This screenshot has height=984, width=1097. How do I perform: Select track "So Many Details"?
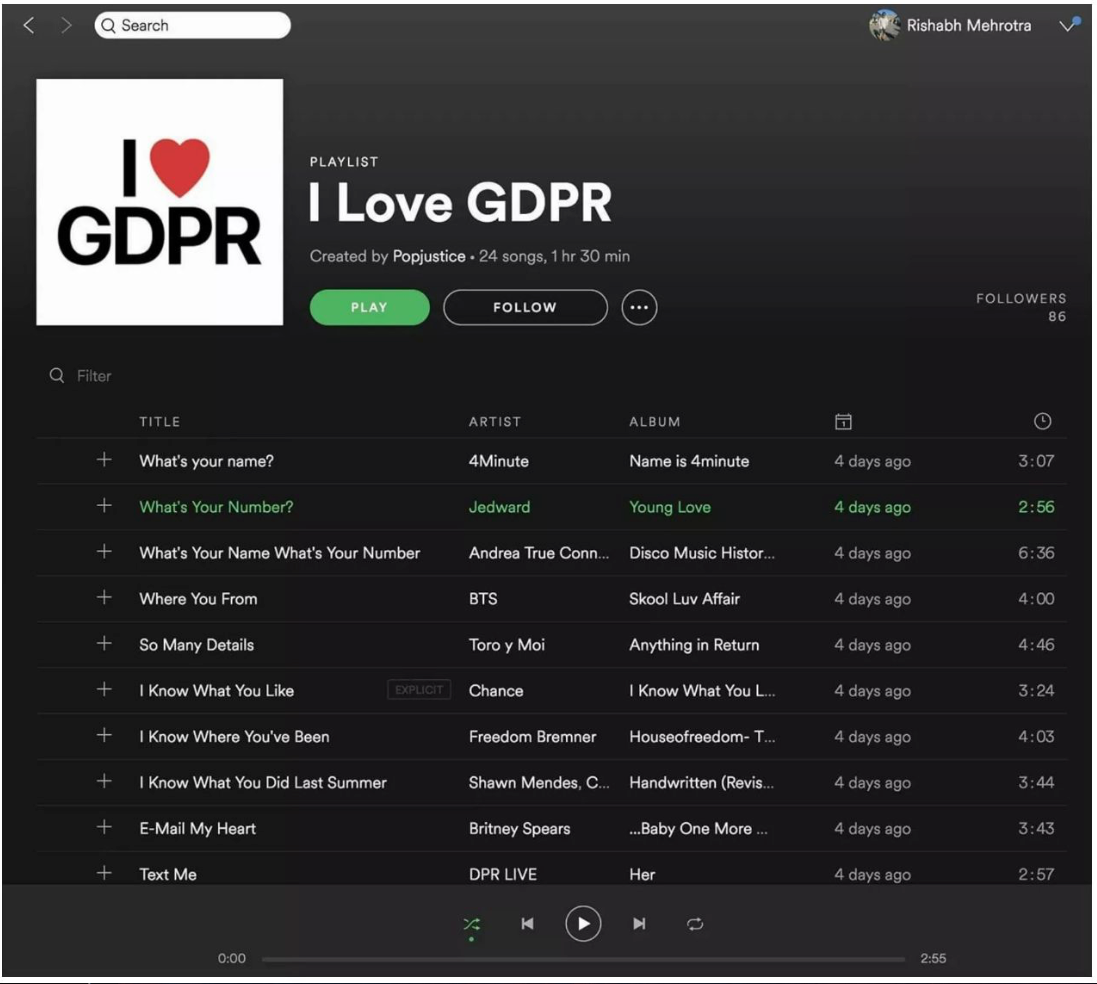(x=197, y=645)
